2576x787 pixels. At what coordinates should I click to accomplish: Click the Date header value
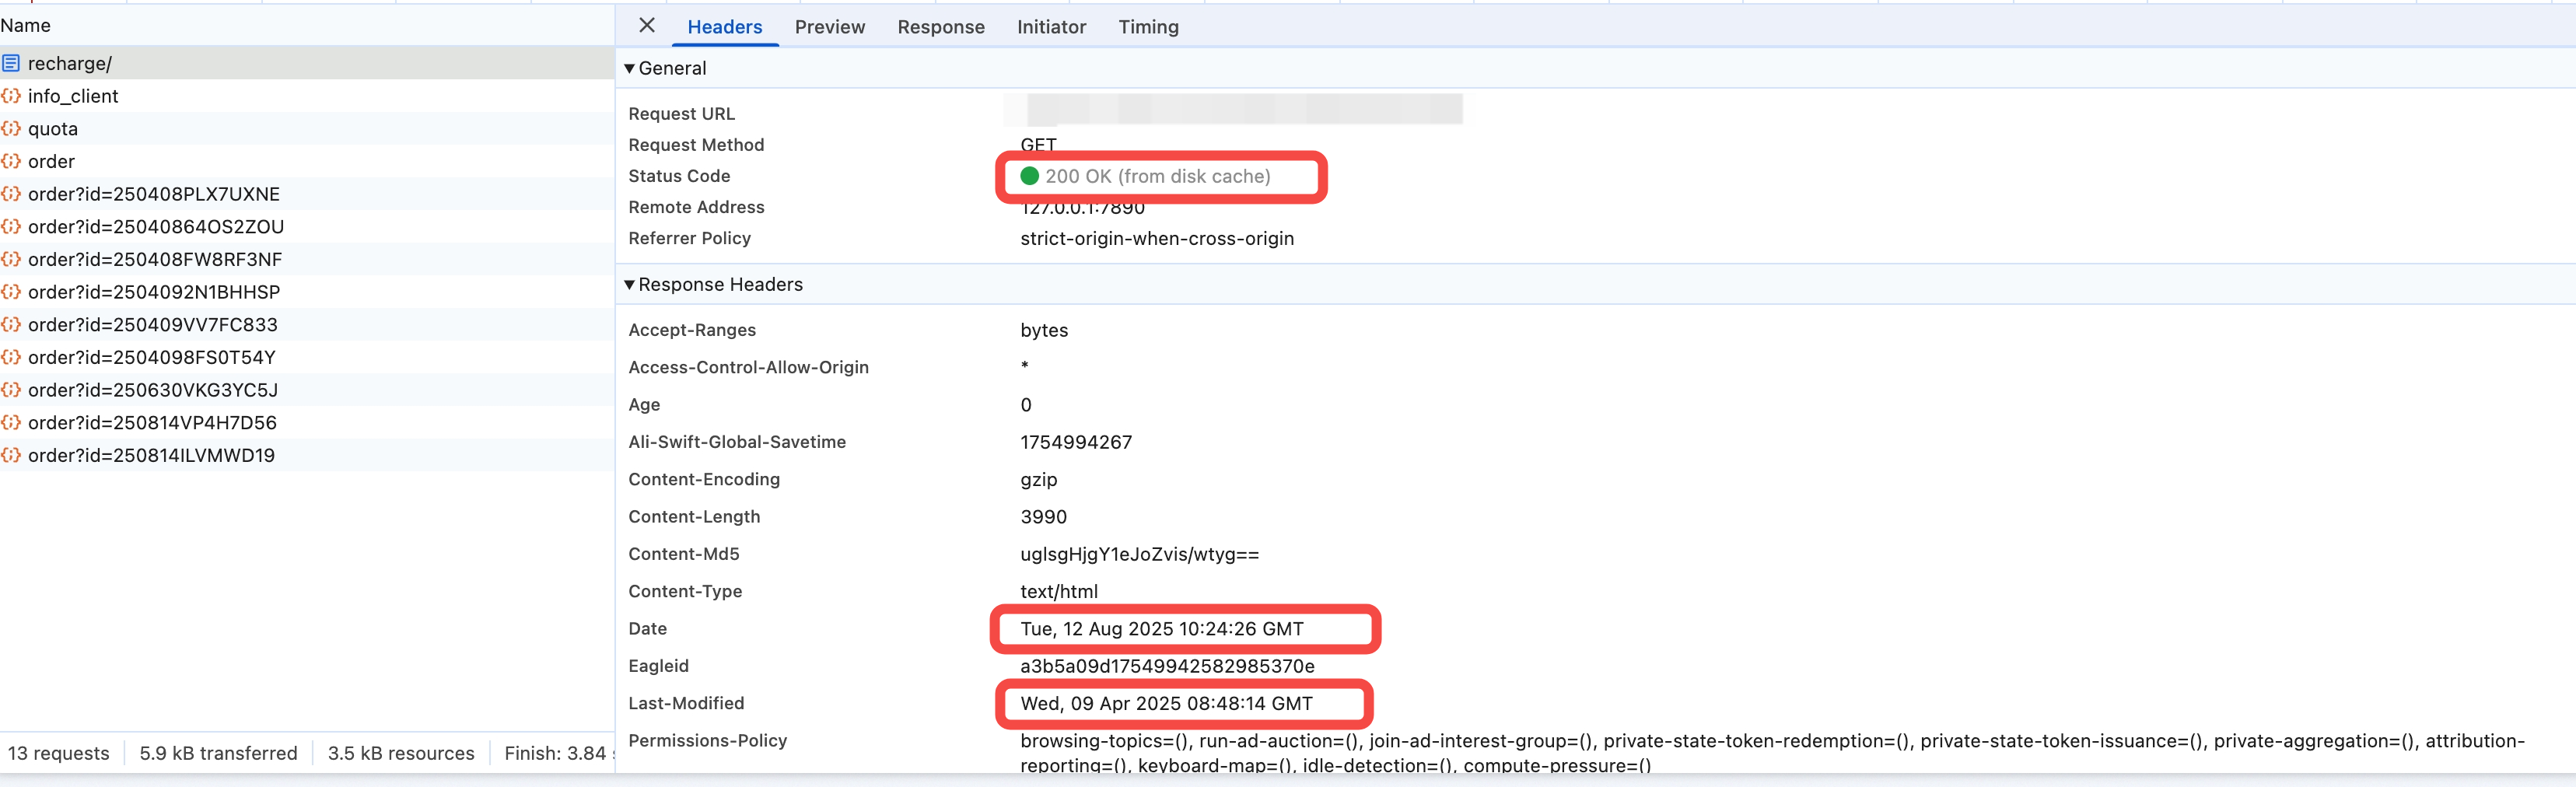[1162, 629]
